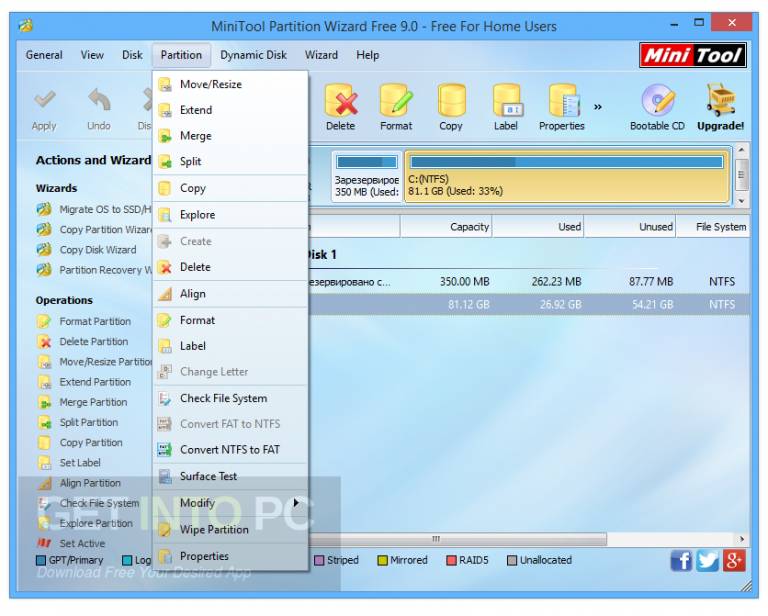Click the Undo arrow icon
The image size is (768, 616).
pyautogui.click(x=99, y=99)
